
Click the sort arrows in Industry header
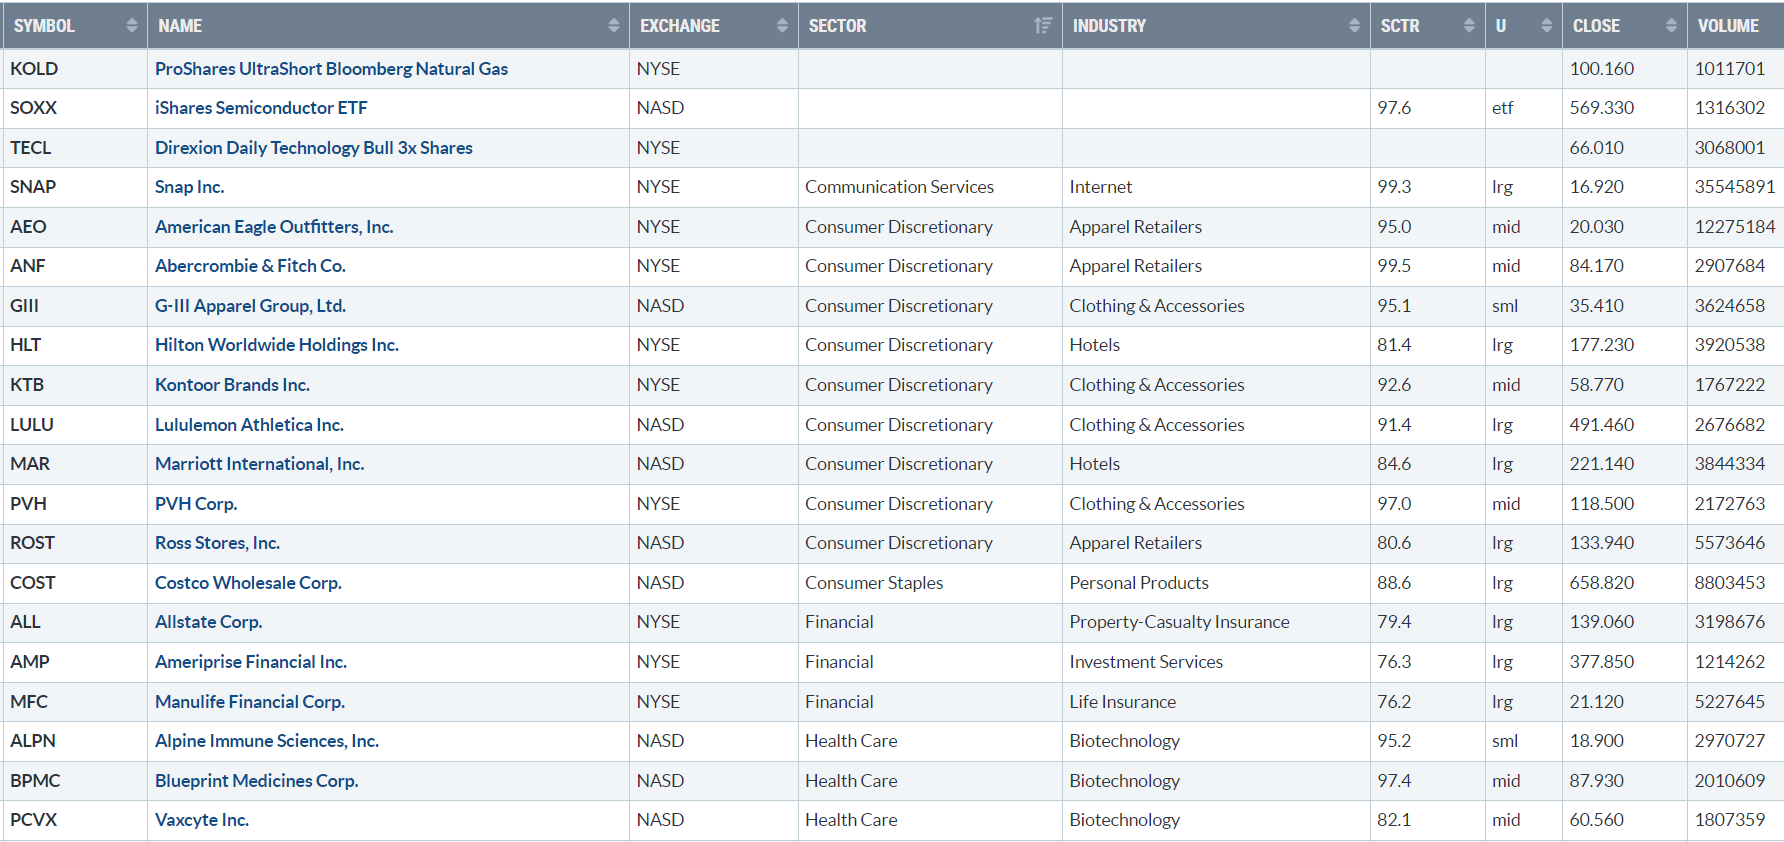click(1354, 26)
